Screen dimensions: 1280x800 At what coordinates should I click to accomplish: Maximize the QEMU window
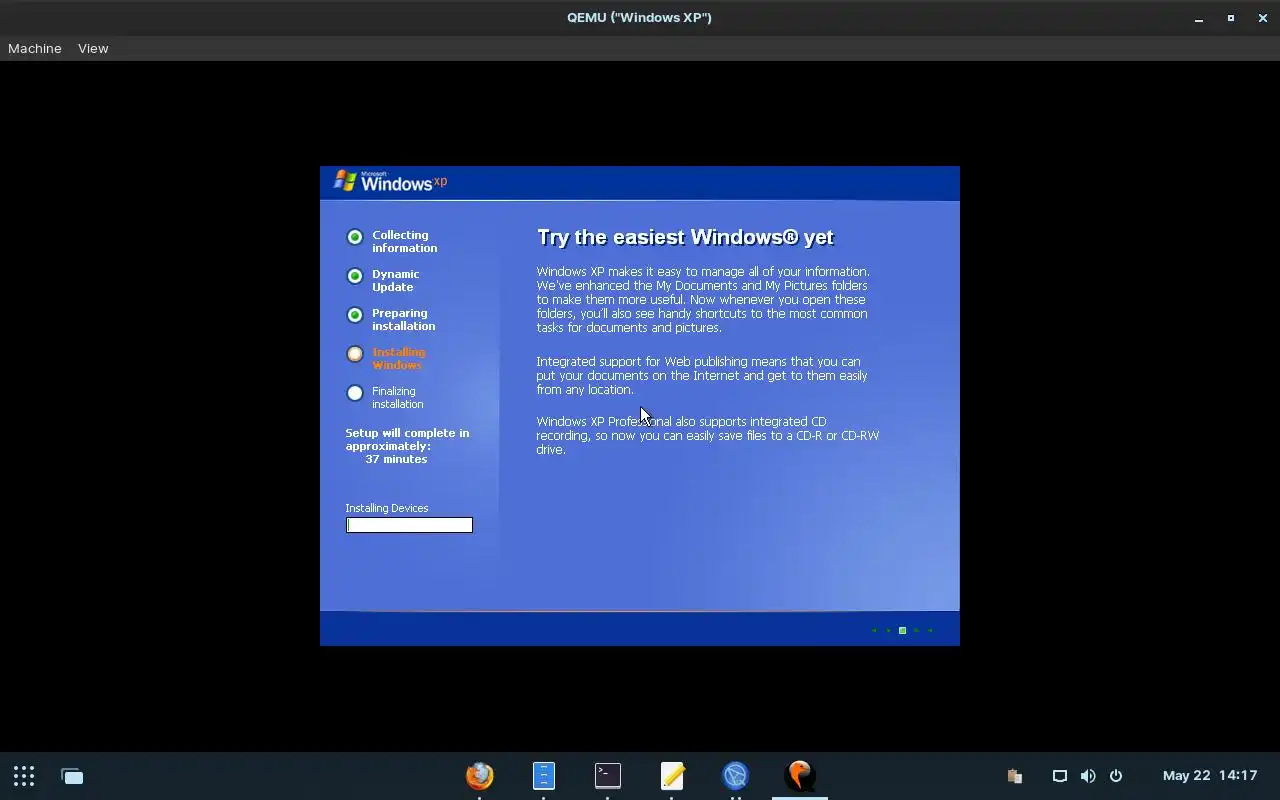[x=1231, y=18]
